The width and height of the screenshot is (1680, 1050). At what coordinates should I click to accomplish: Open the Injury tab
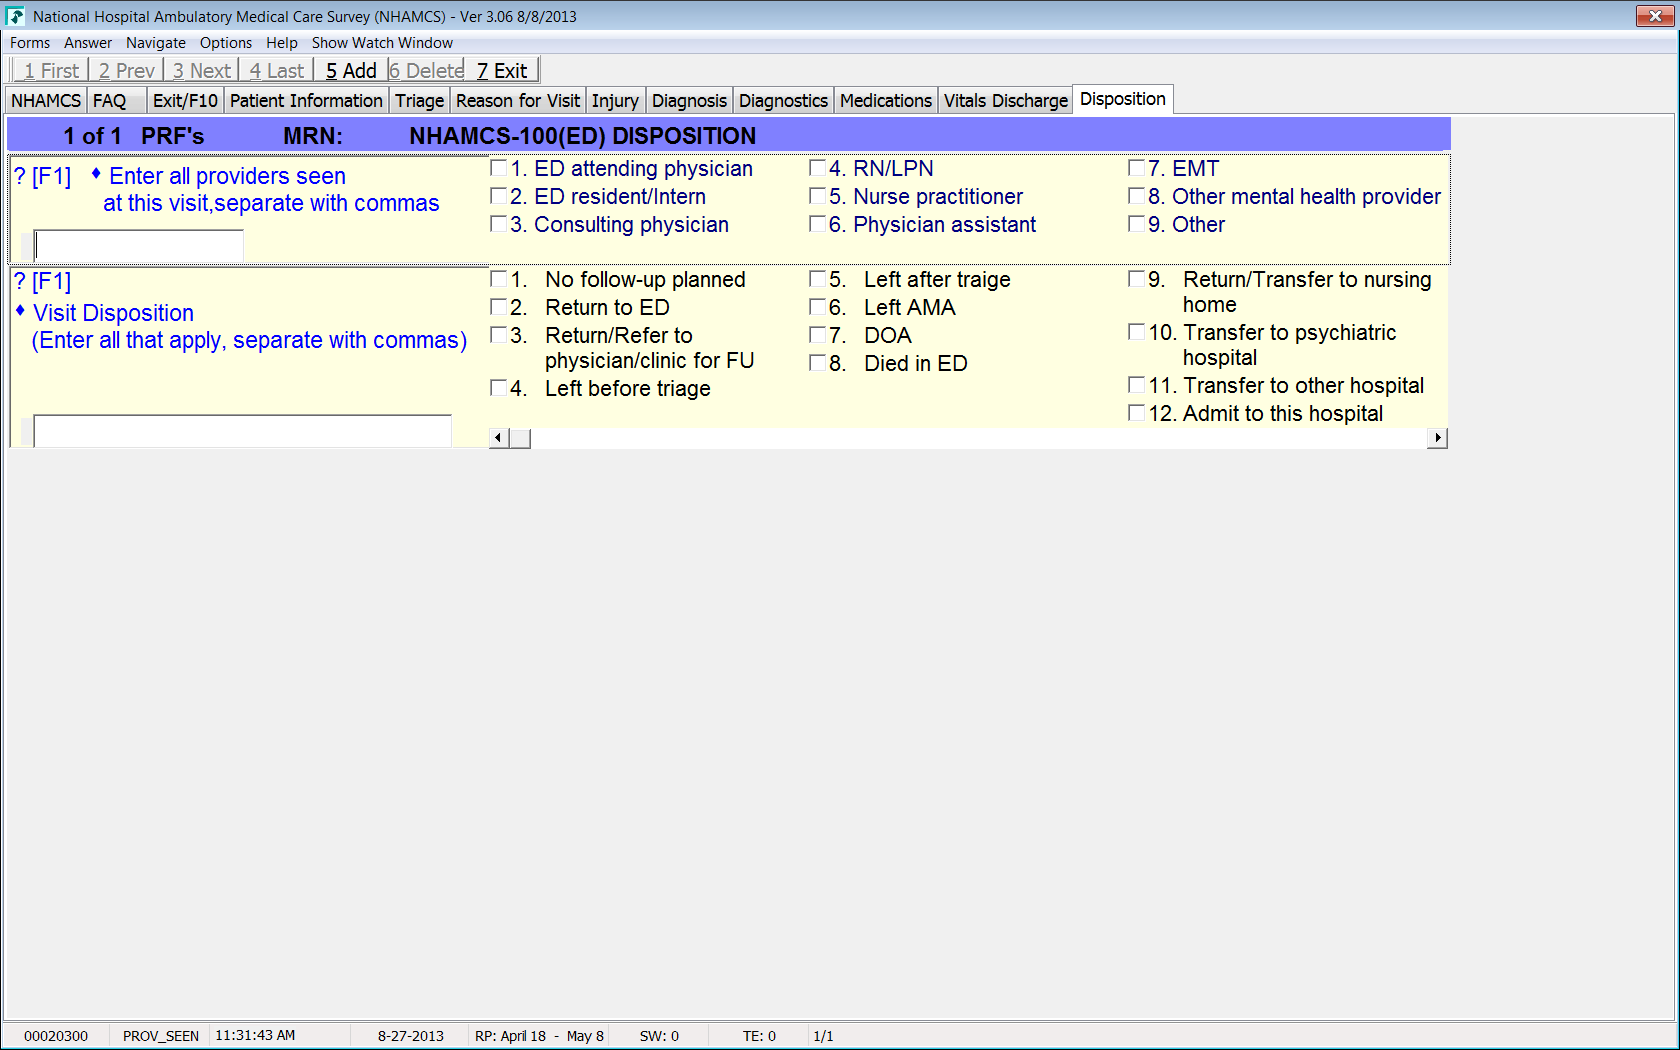[x=615, y=101]
